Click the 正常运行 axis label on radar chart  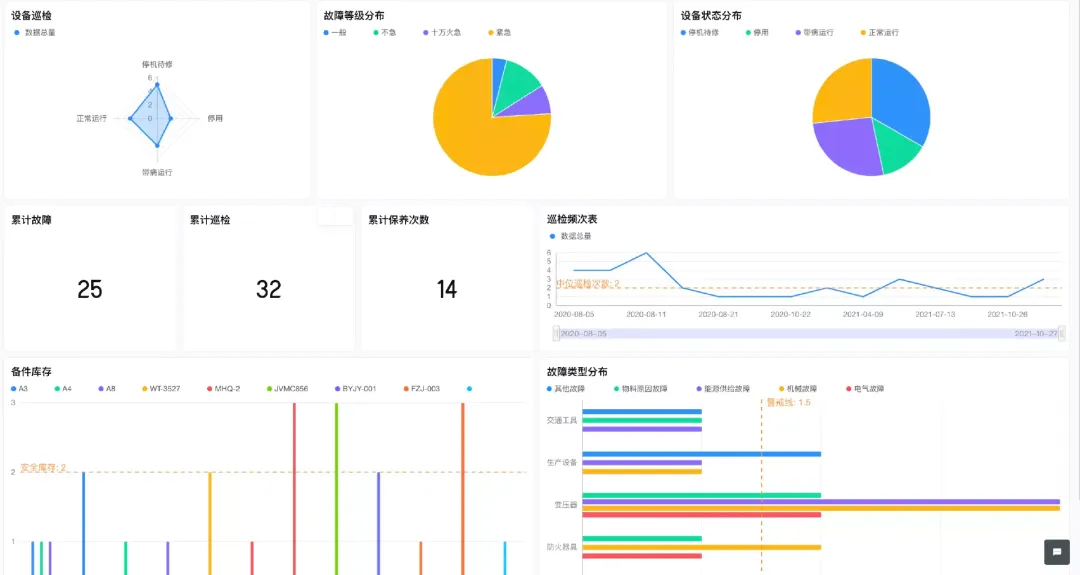[92, 118]
